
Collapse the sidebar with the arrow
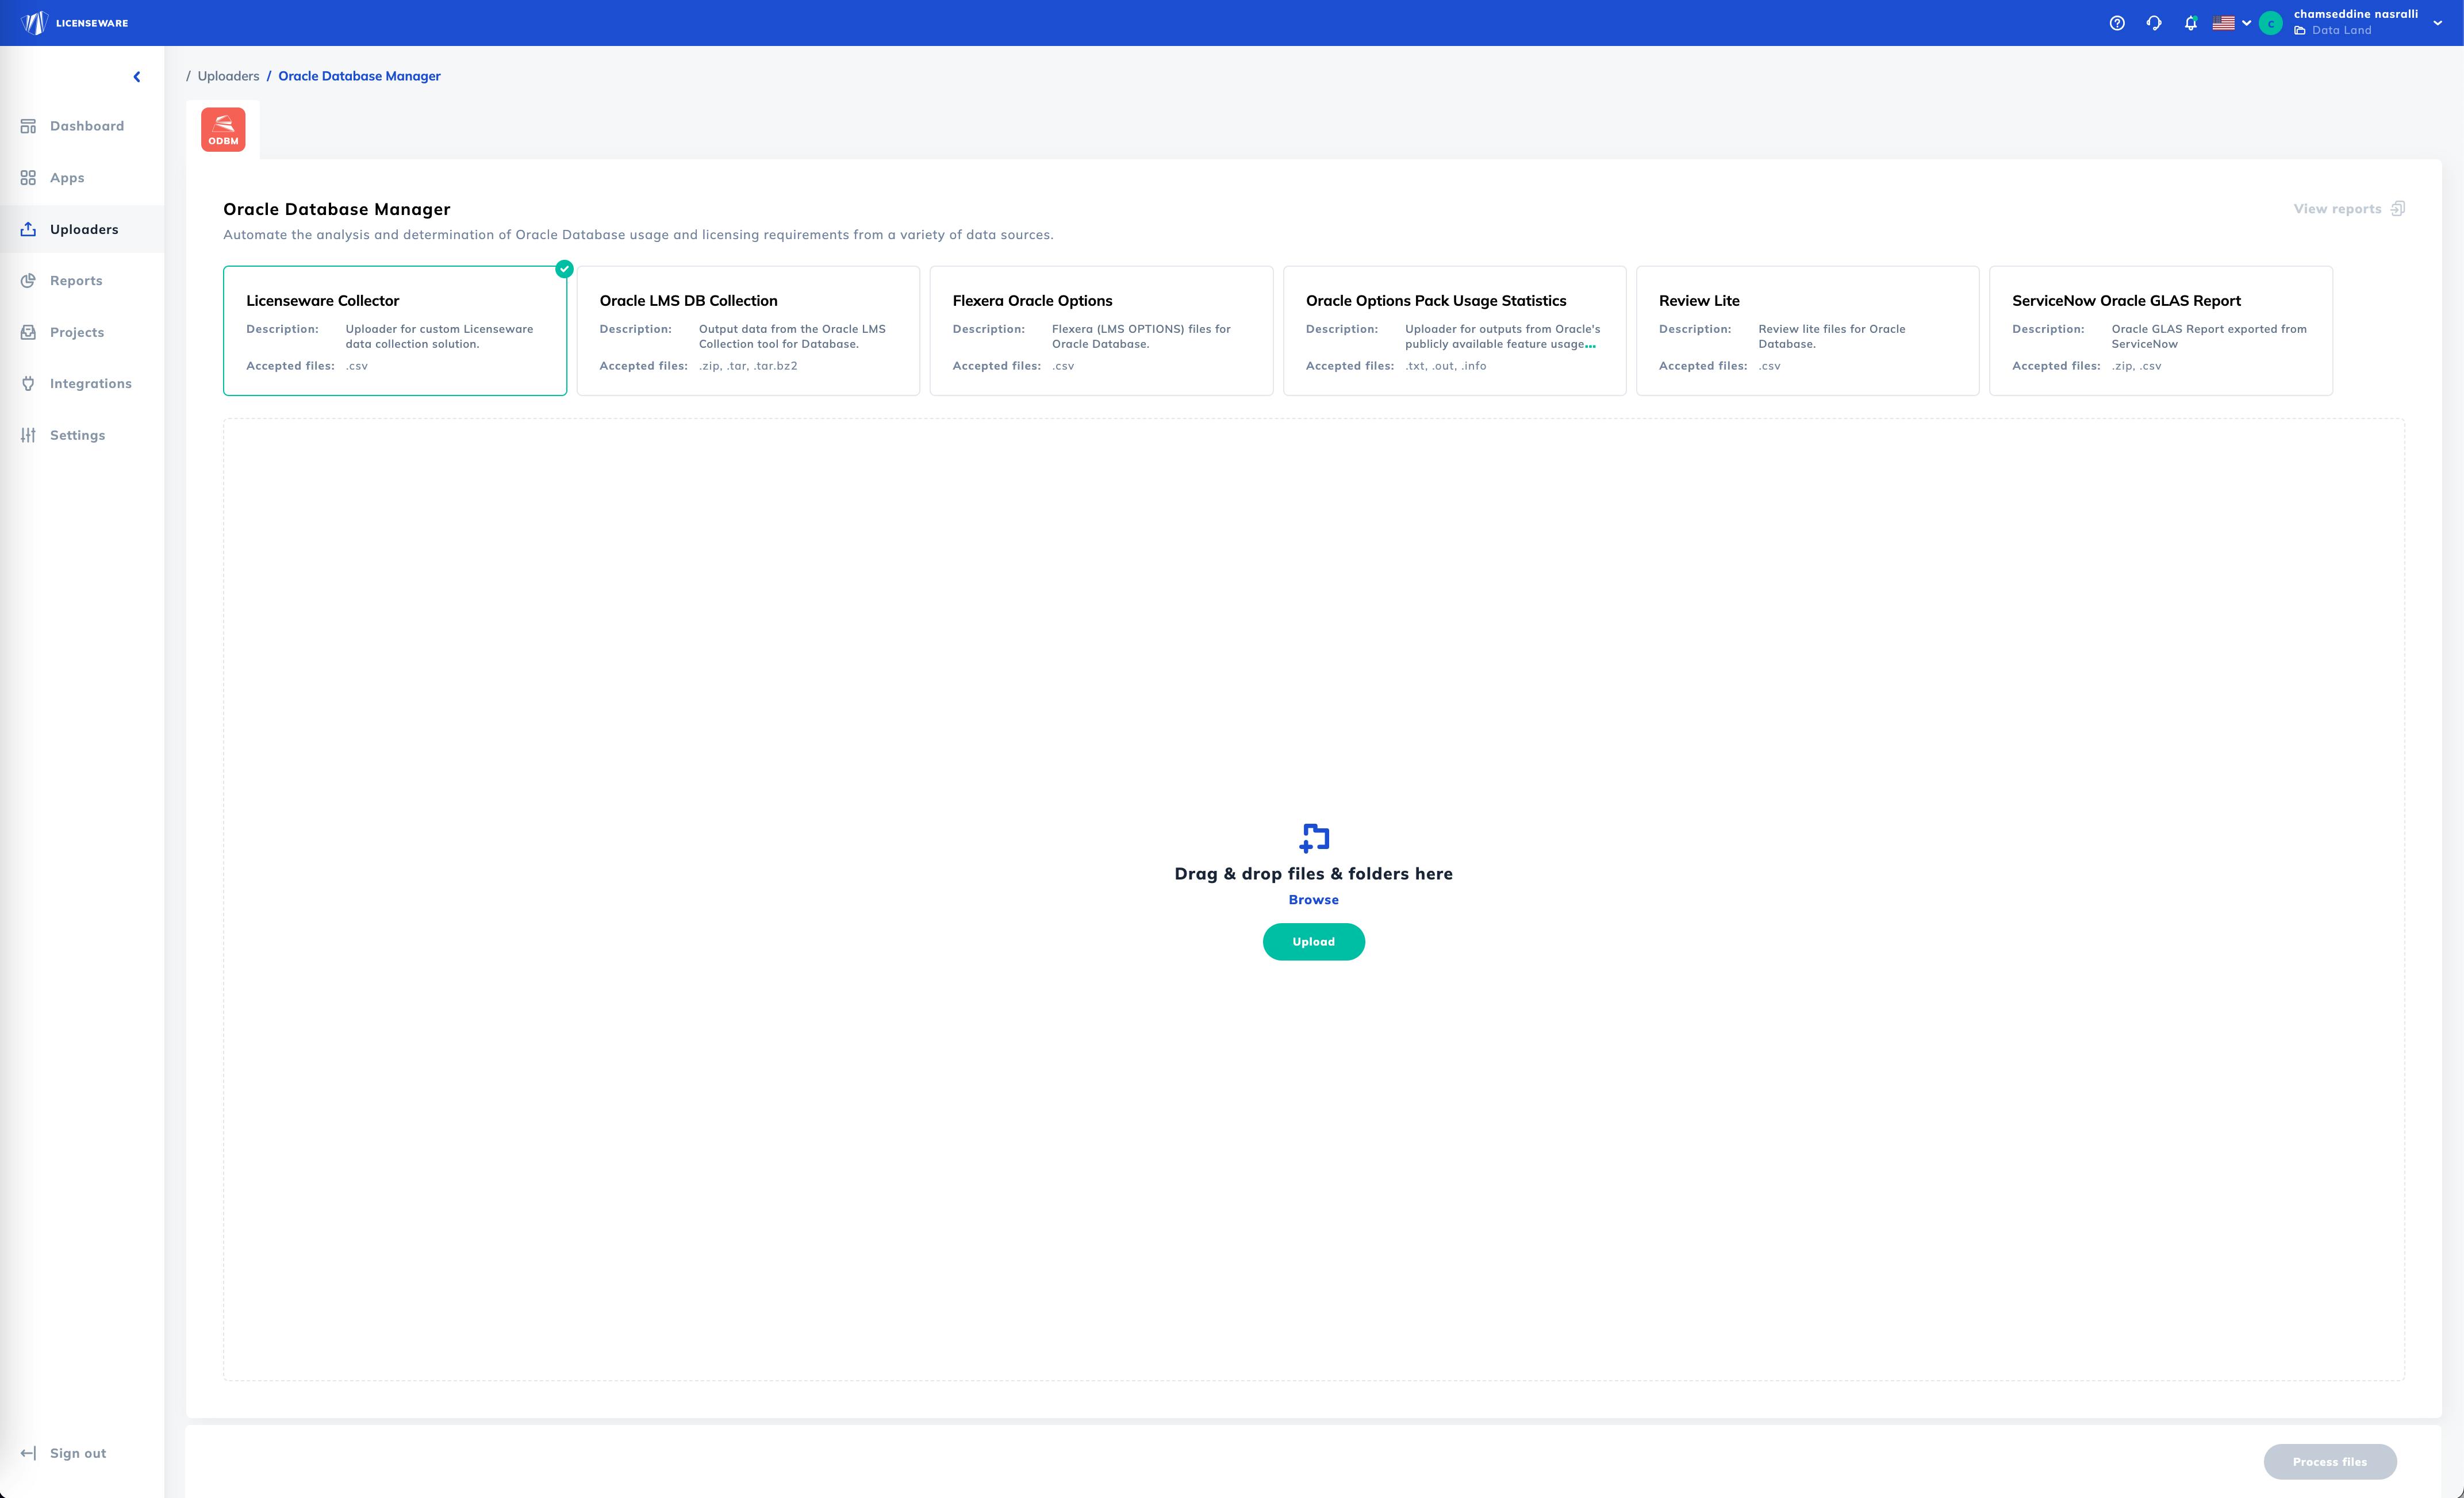pos(137,77)
